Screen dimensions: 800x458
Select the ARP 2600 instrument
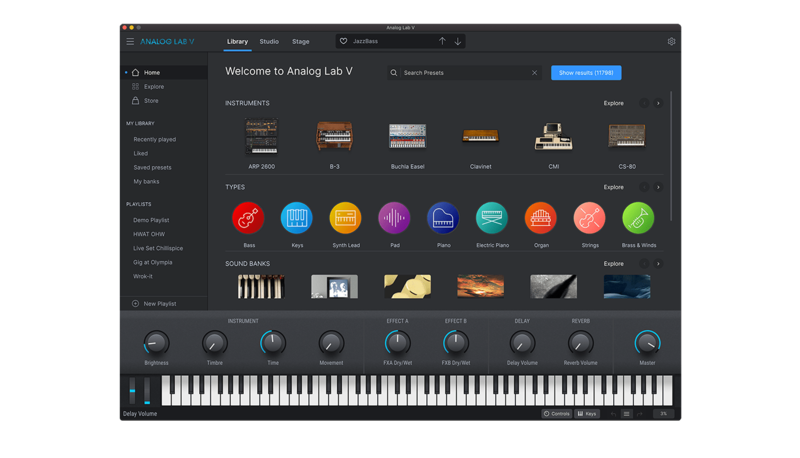261,136
